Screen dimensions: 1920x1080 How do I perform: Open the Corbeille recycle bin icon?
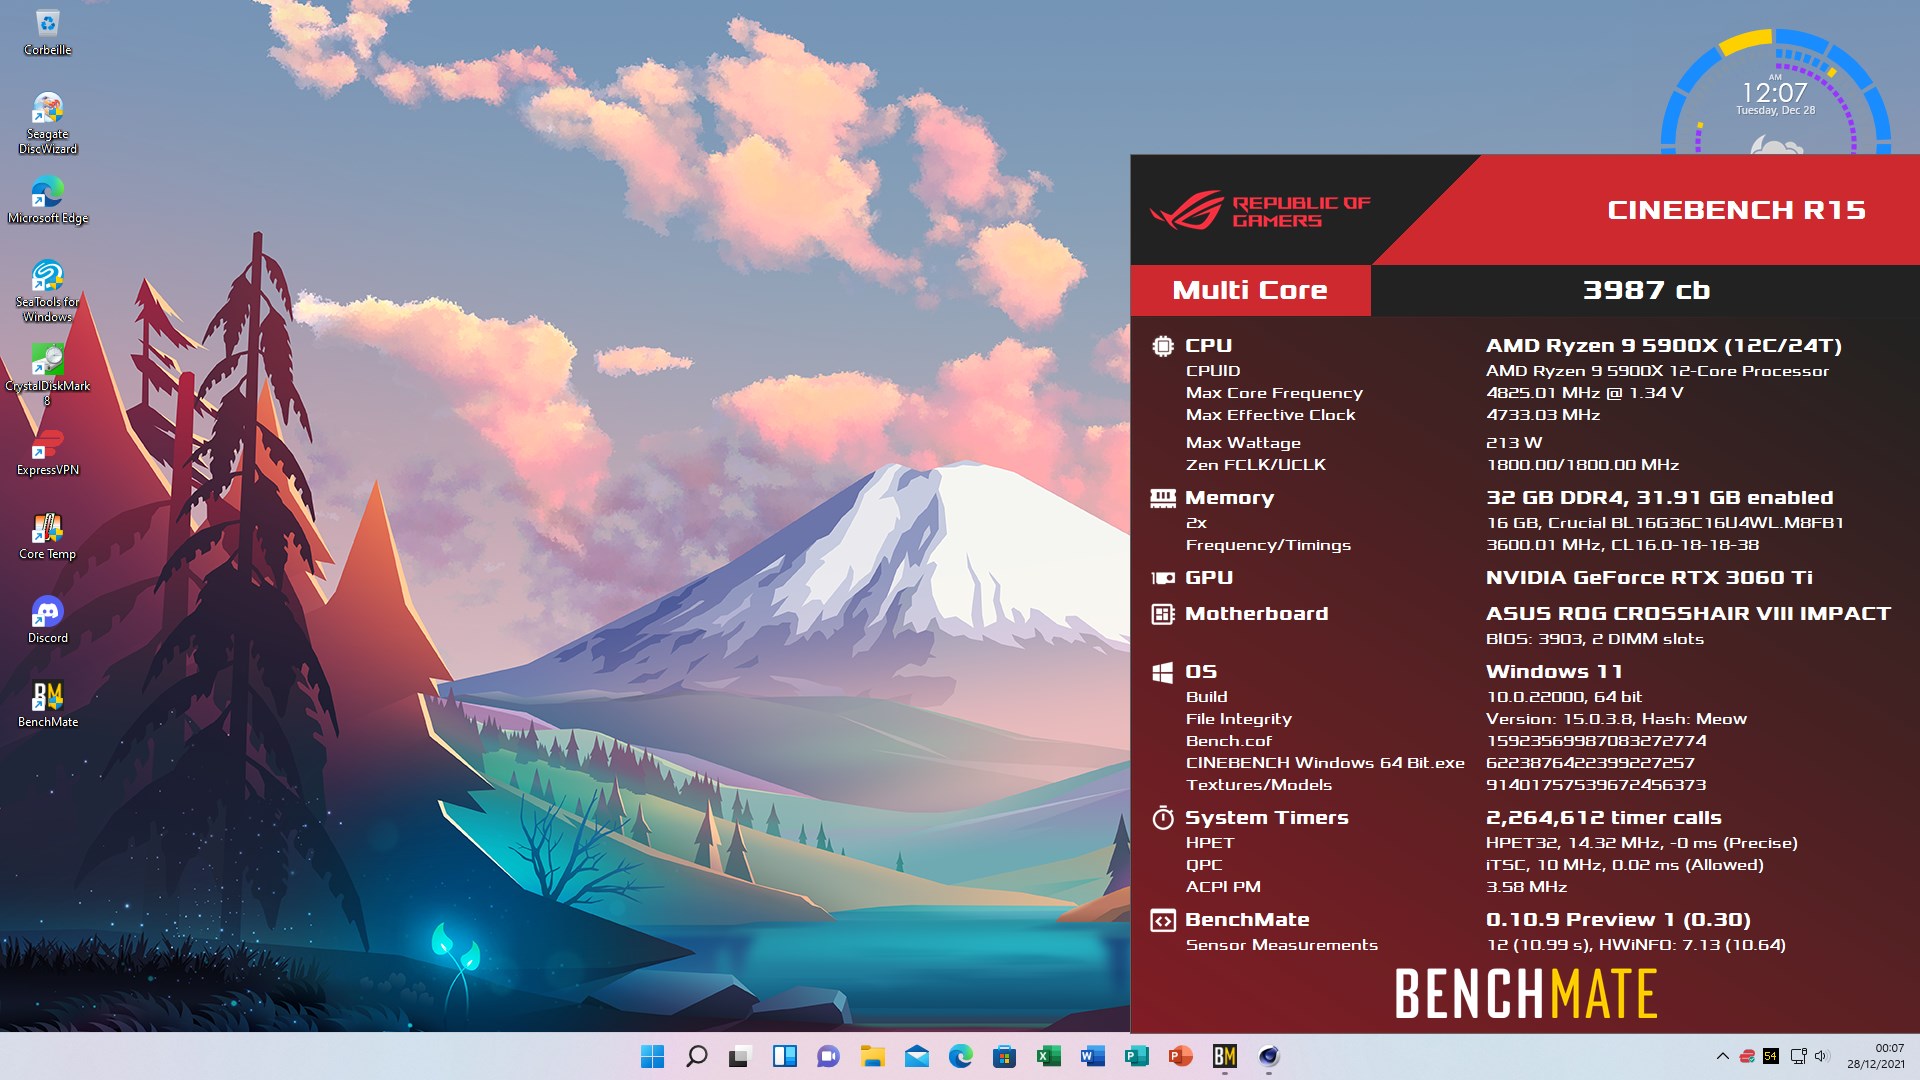point(47,32)
